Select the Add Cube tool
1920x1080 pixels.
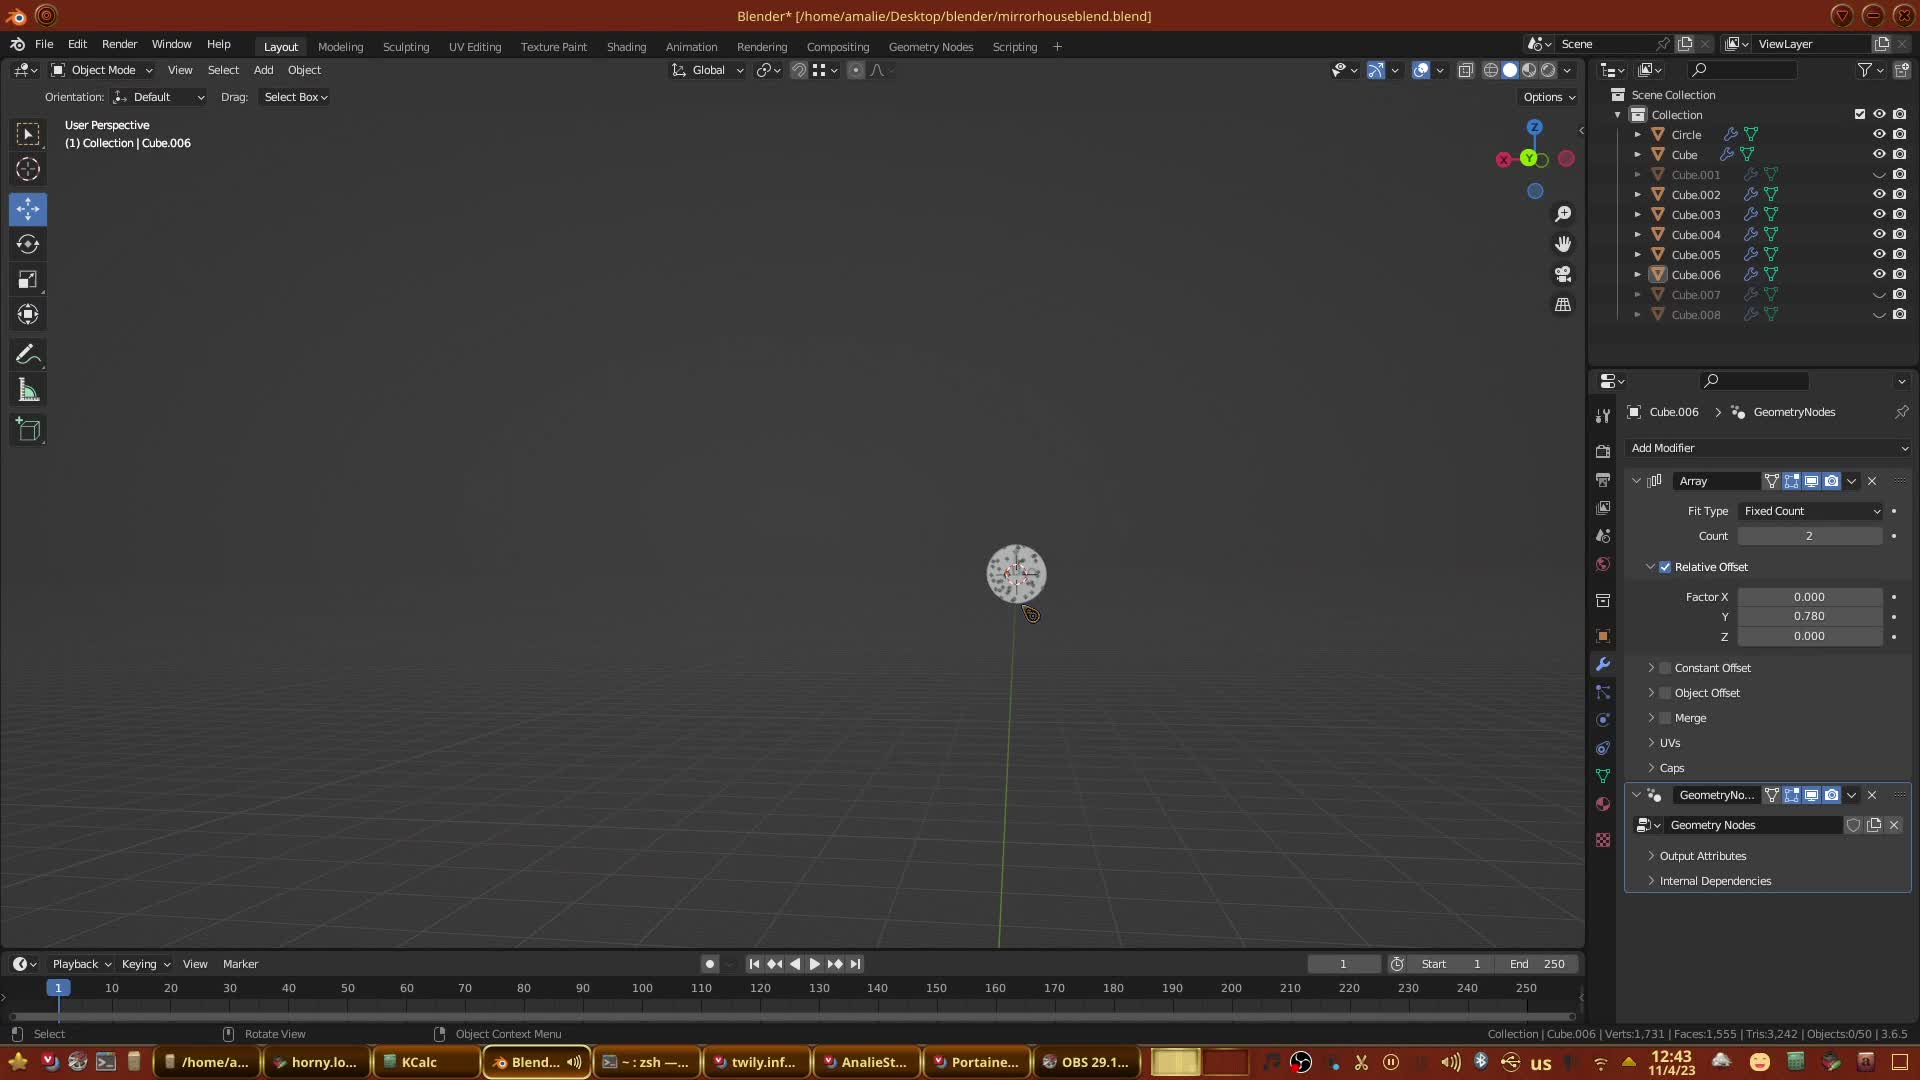pos(28,430)
